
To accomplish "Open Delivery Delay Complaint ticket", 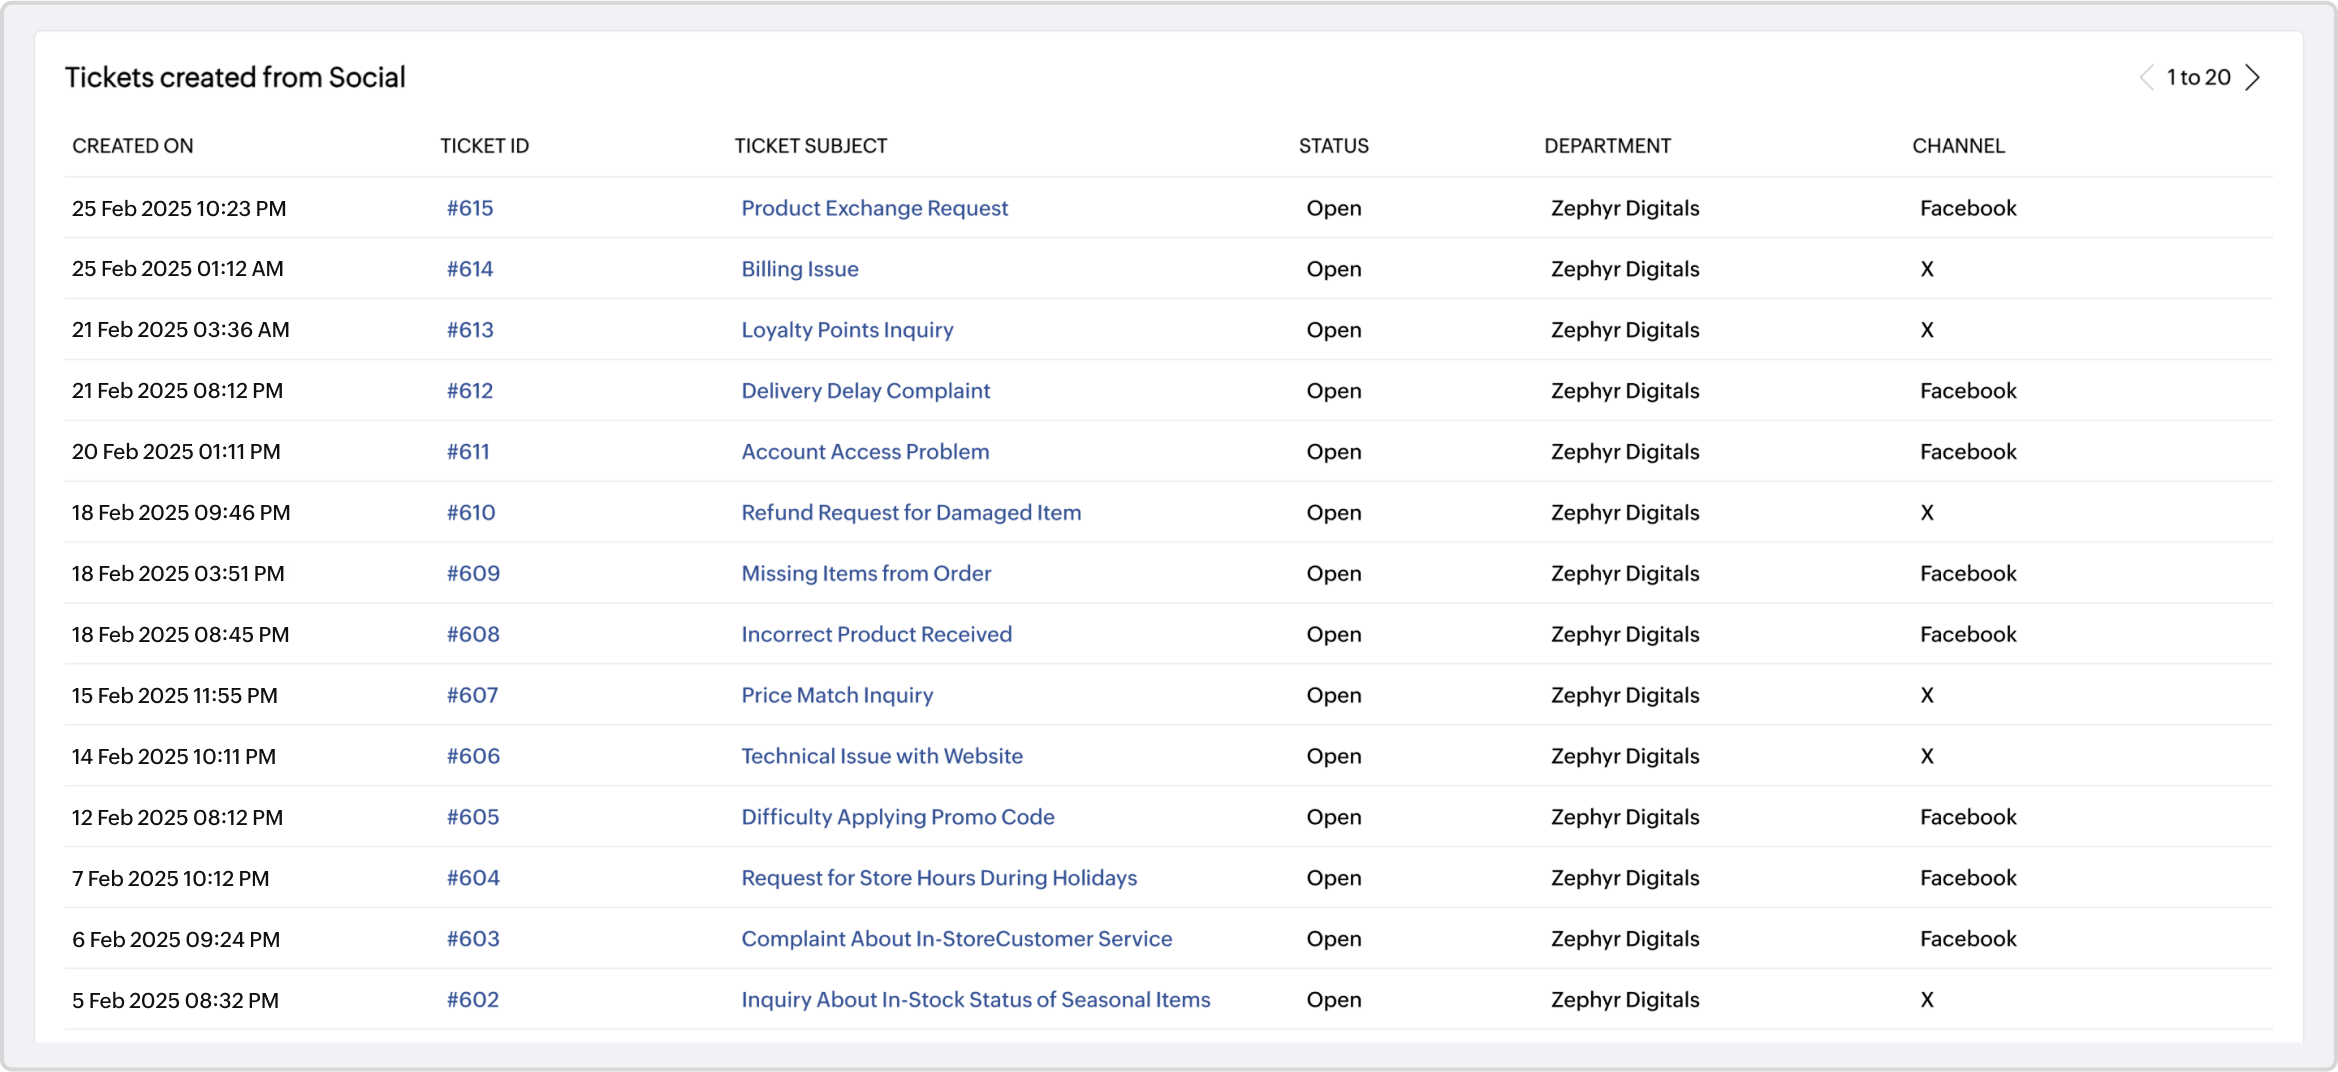I will tap(865, 391).
